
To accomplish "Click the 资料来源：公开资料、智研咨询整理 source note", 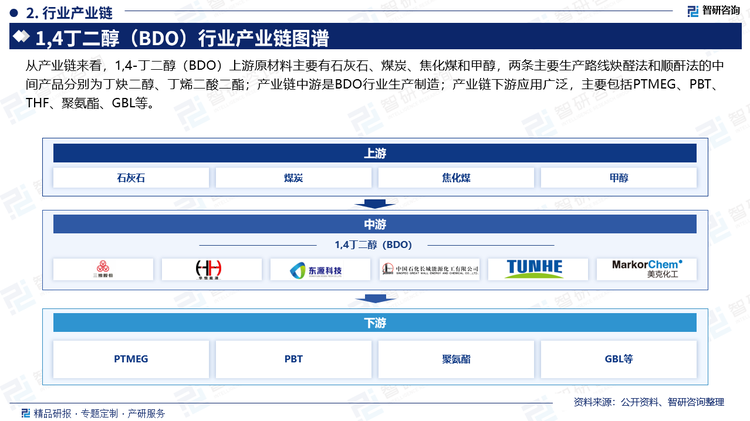I will click(x=649, y=402).
